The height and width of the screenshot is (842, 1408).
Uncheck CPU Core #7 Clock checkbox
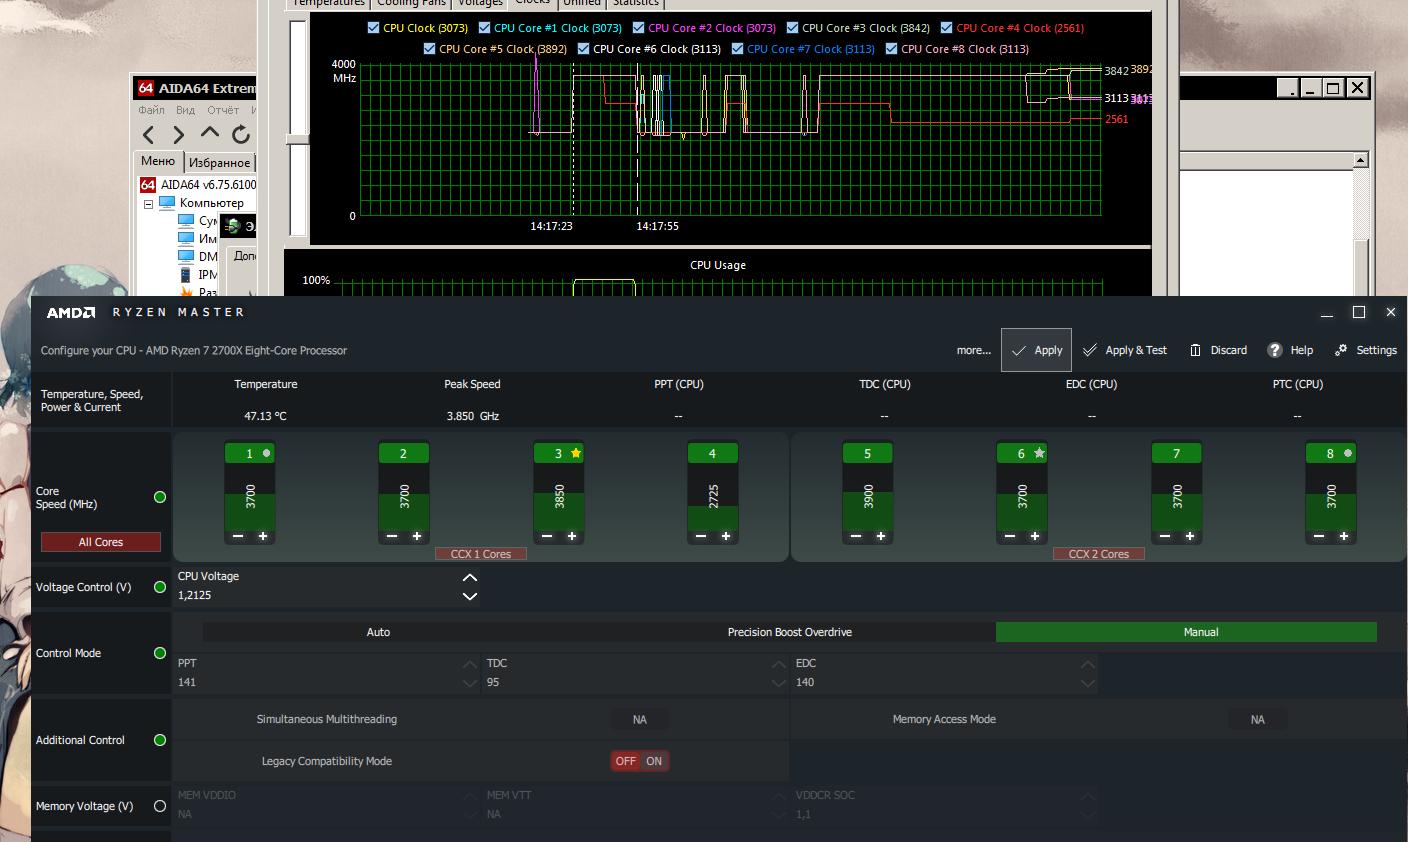(738, 49)
